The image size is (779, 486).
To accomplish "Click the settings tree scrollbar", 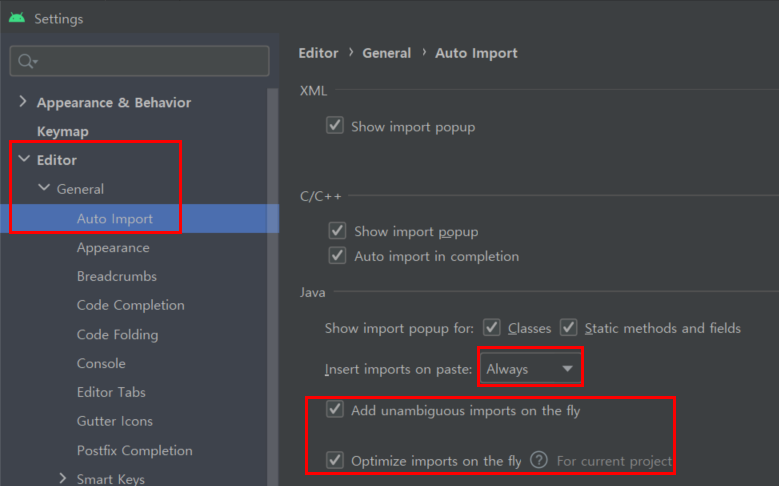I will pyautogui.click(x=273, y=287).
